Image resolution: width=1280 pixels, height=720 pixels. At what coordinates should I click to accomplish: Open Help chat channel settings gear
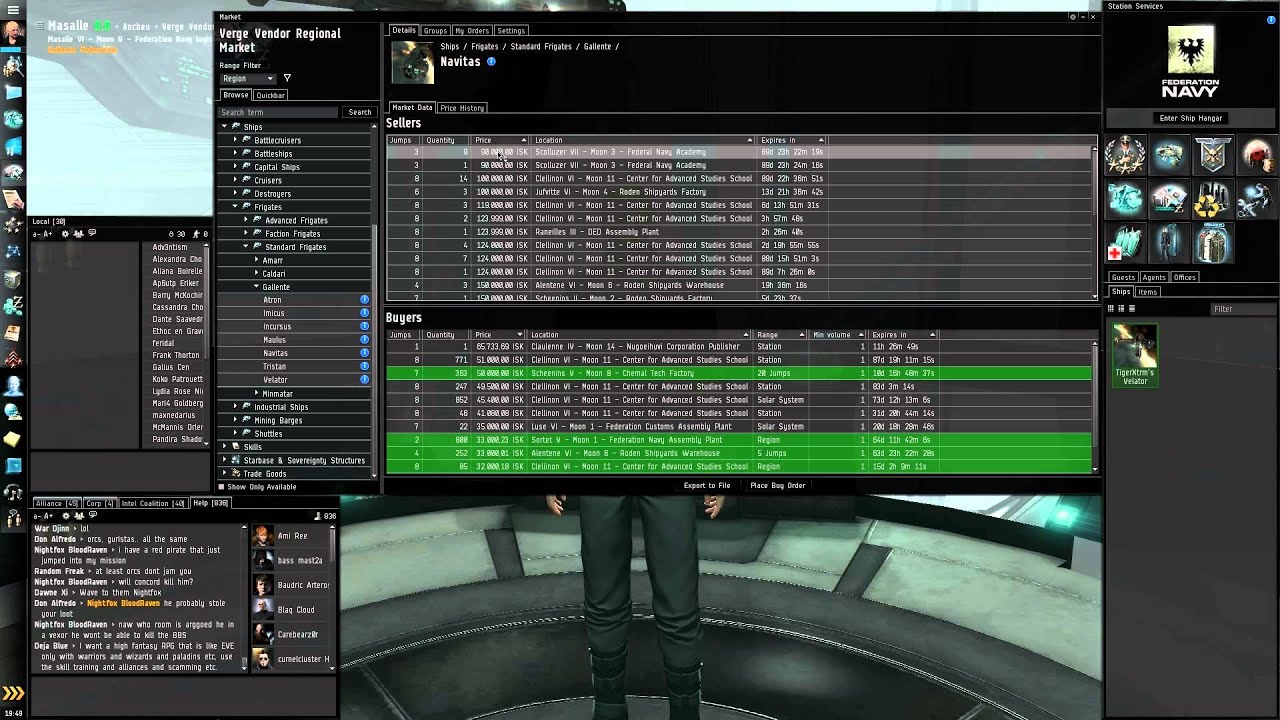68,515
